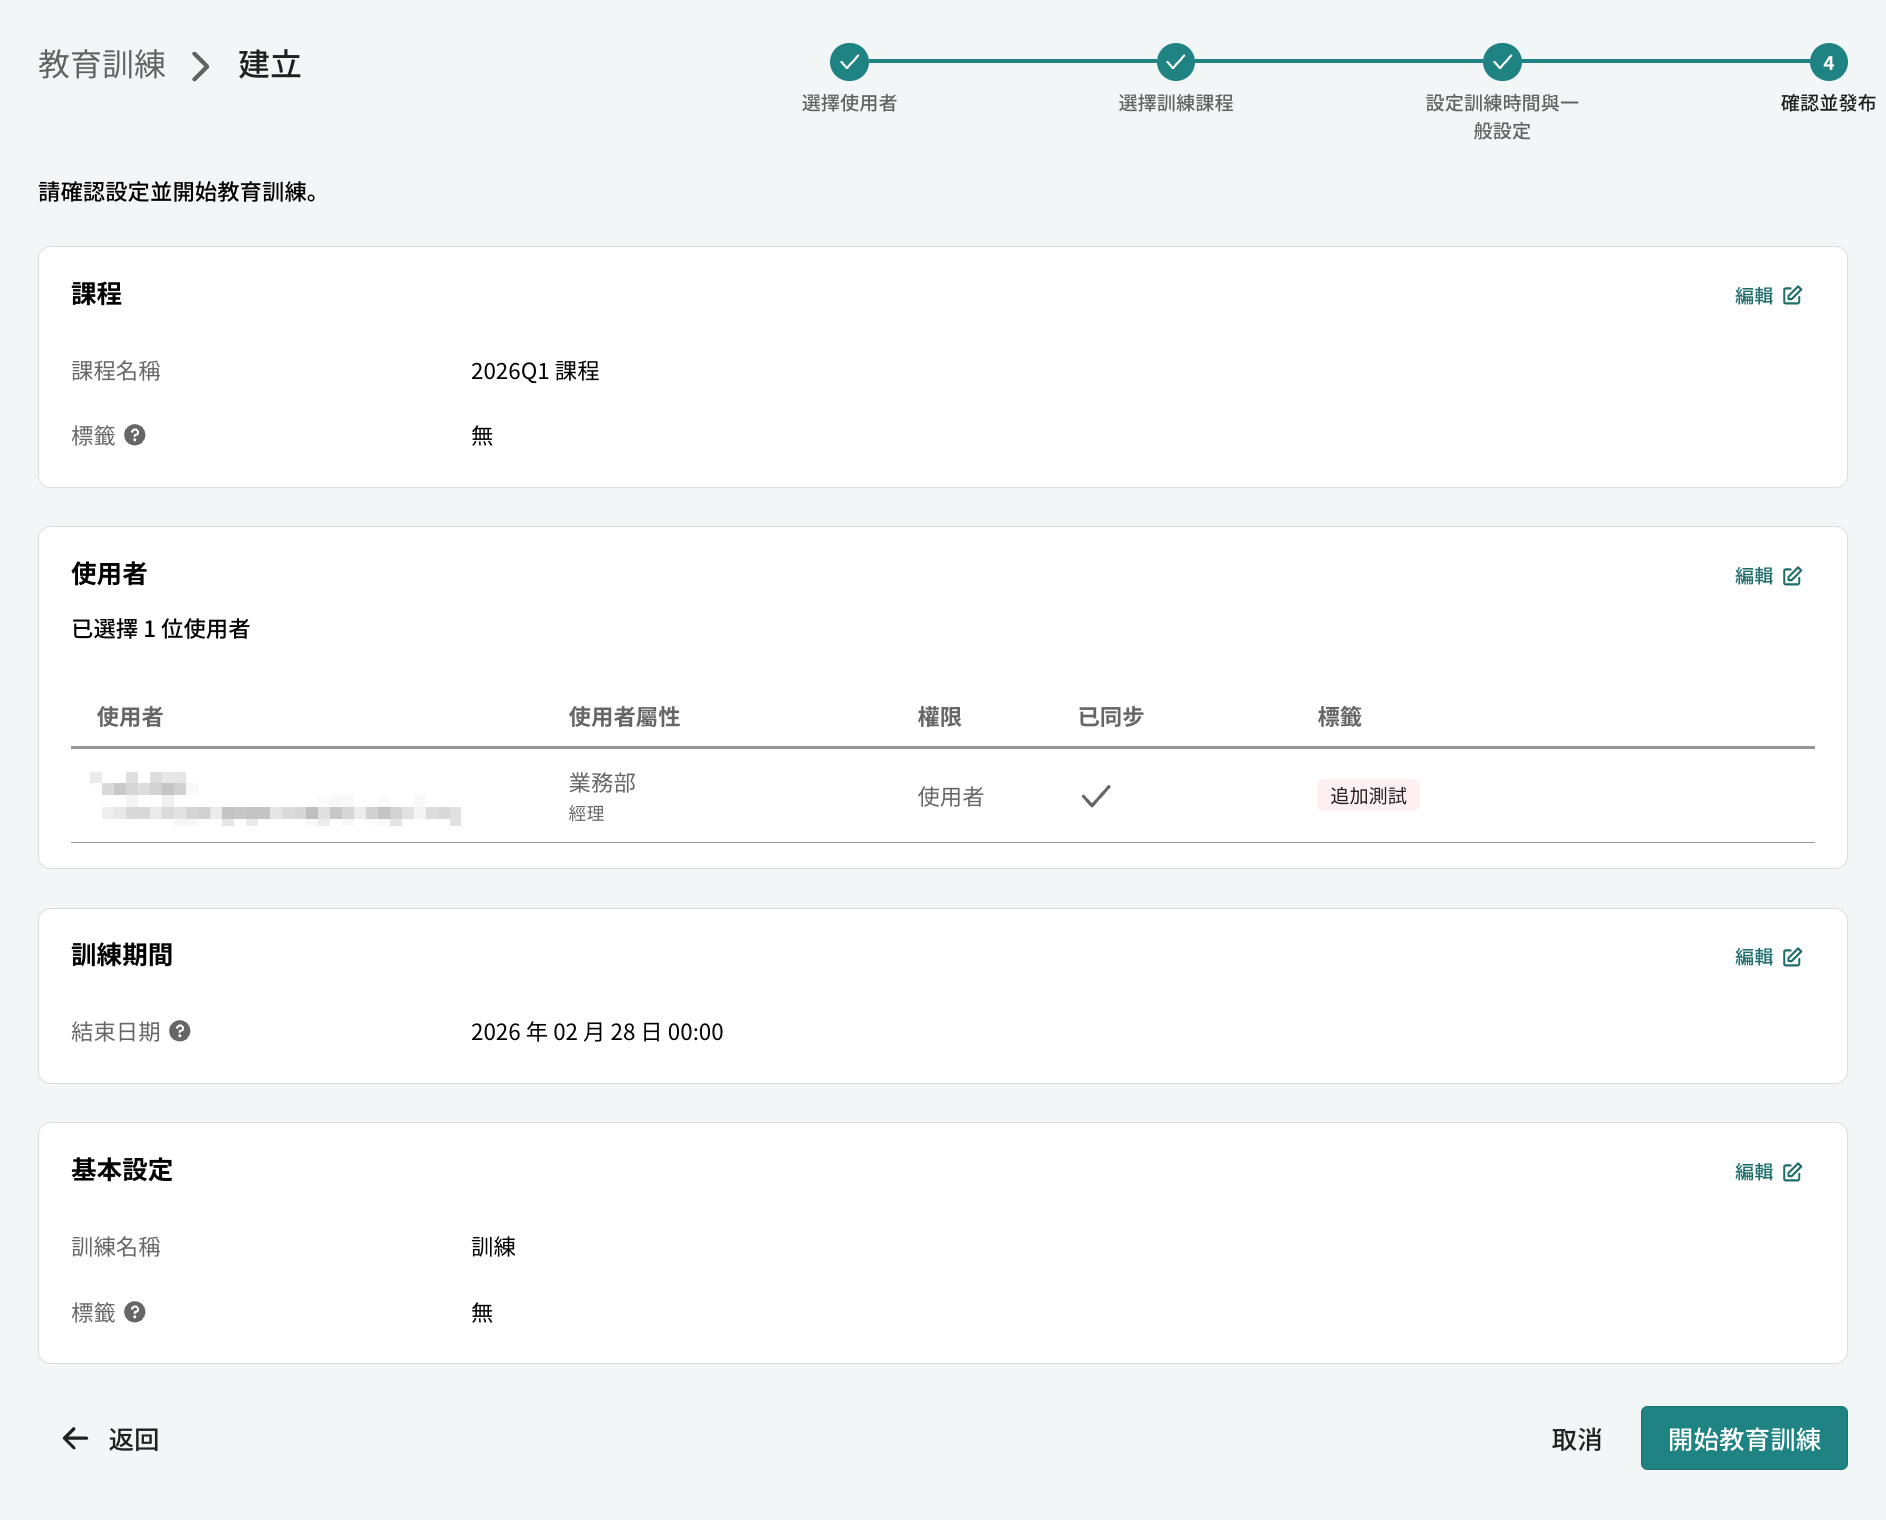Click 無 tag value in 基本設定 card
1886x1520 pixels.
click(482, 1313)
